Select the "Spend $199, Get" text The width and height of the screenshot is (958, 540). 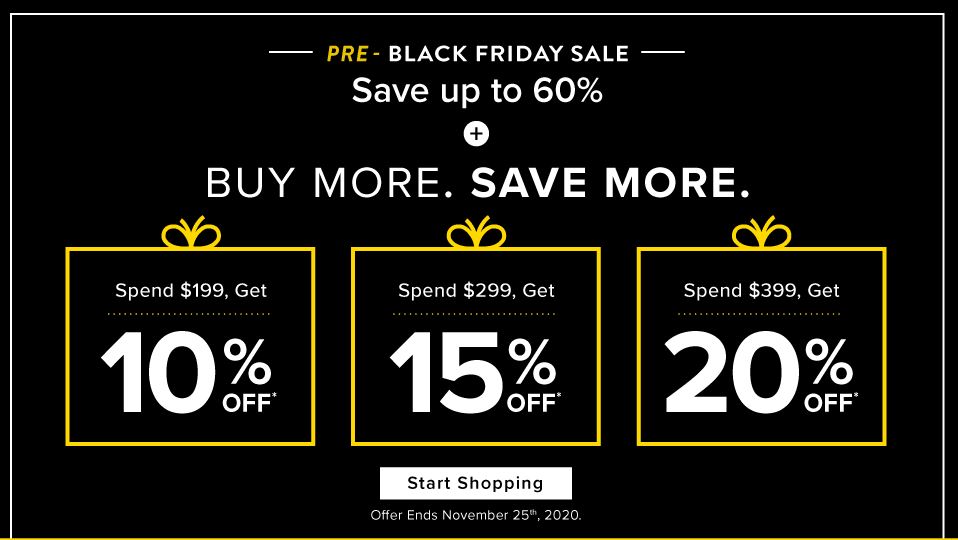pyautogui.click(x=191, y=291)
